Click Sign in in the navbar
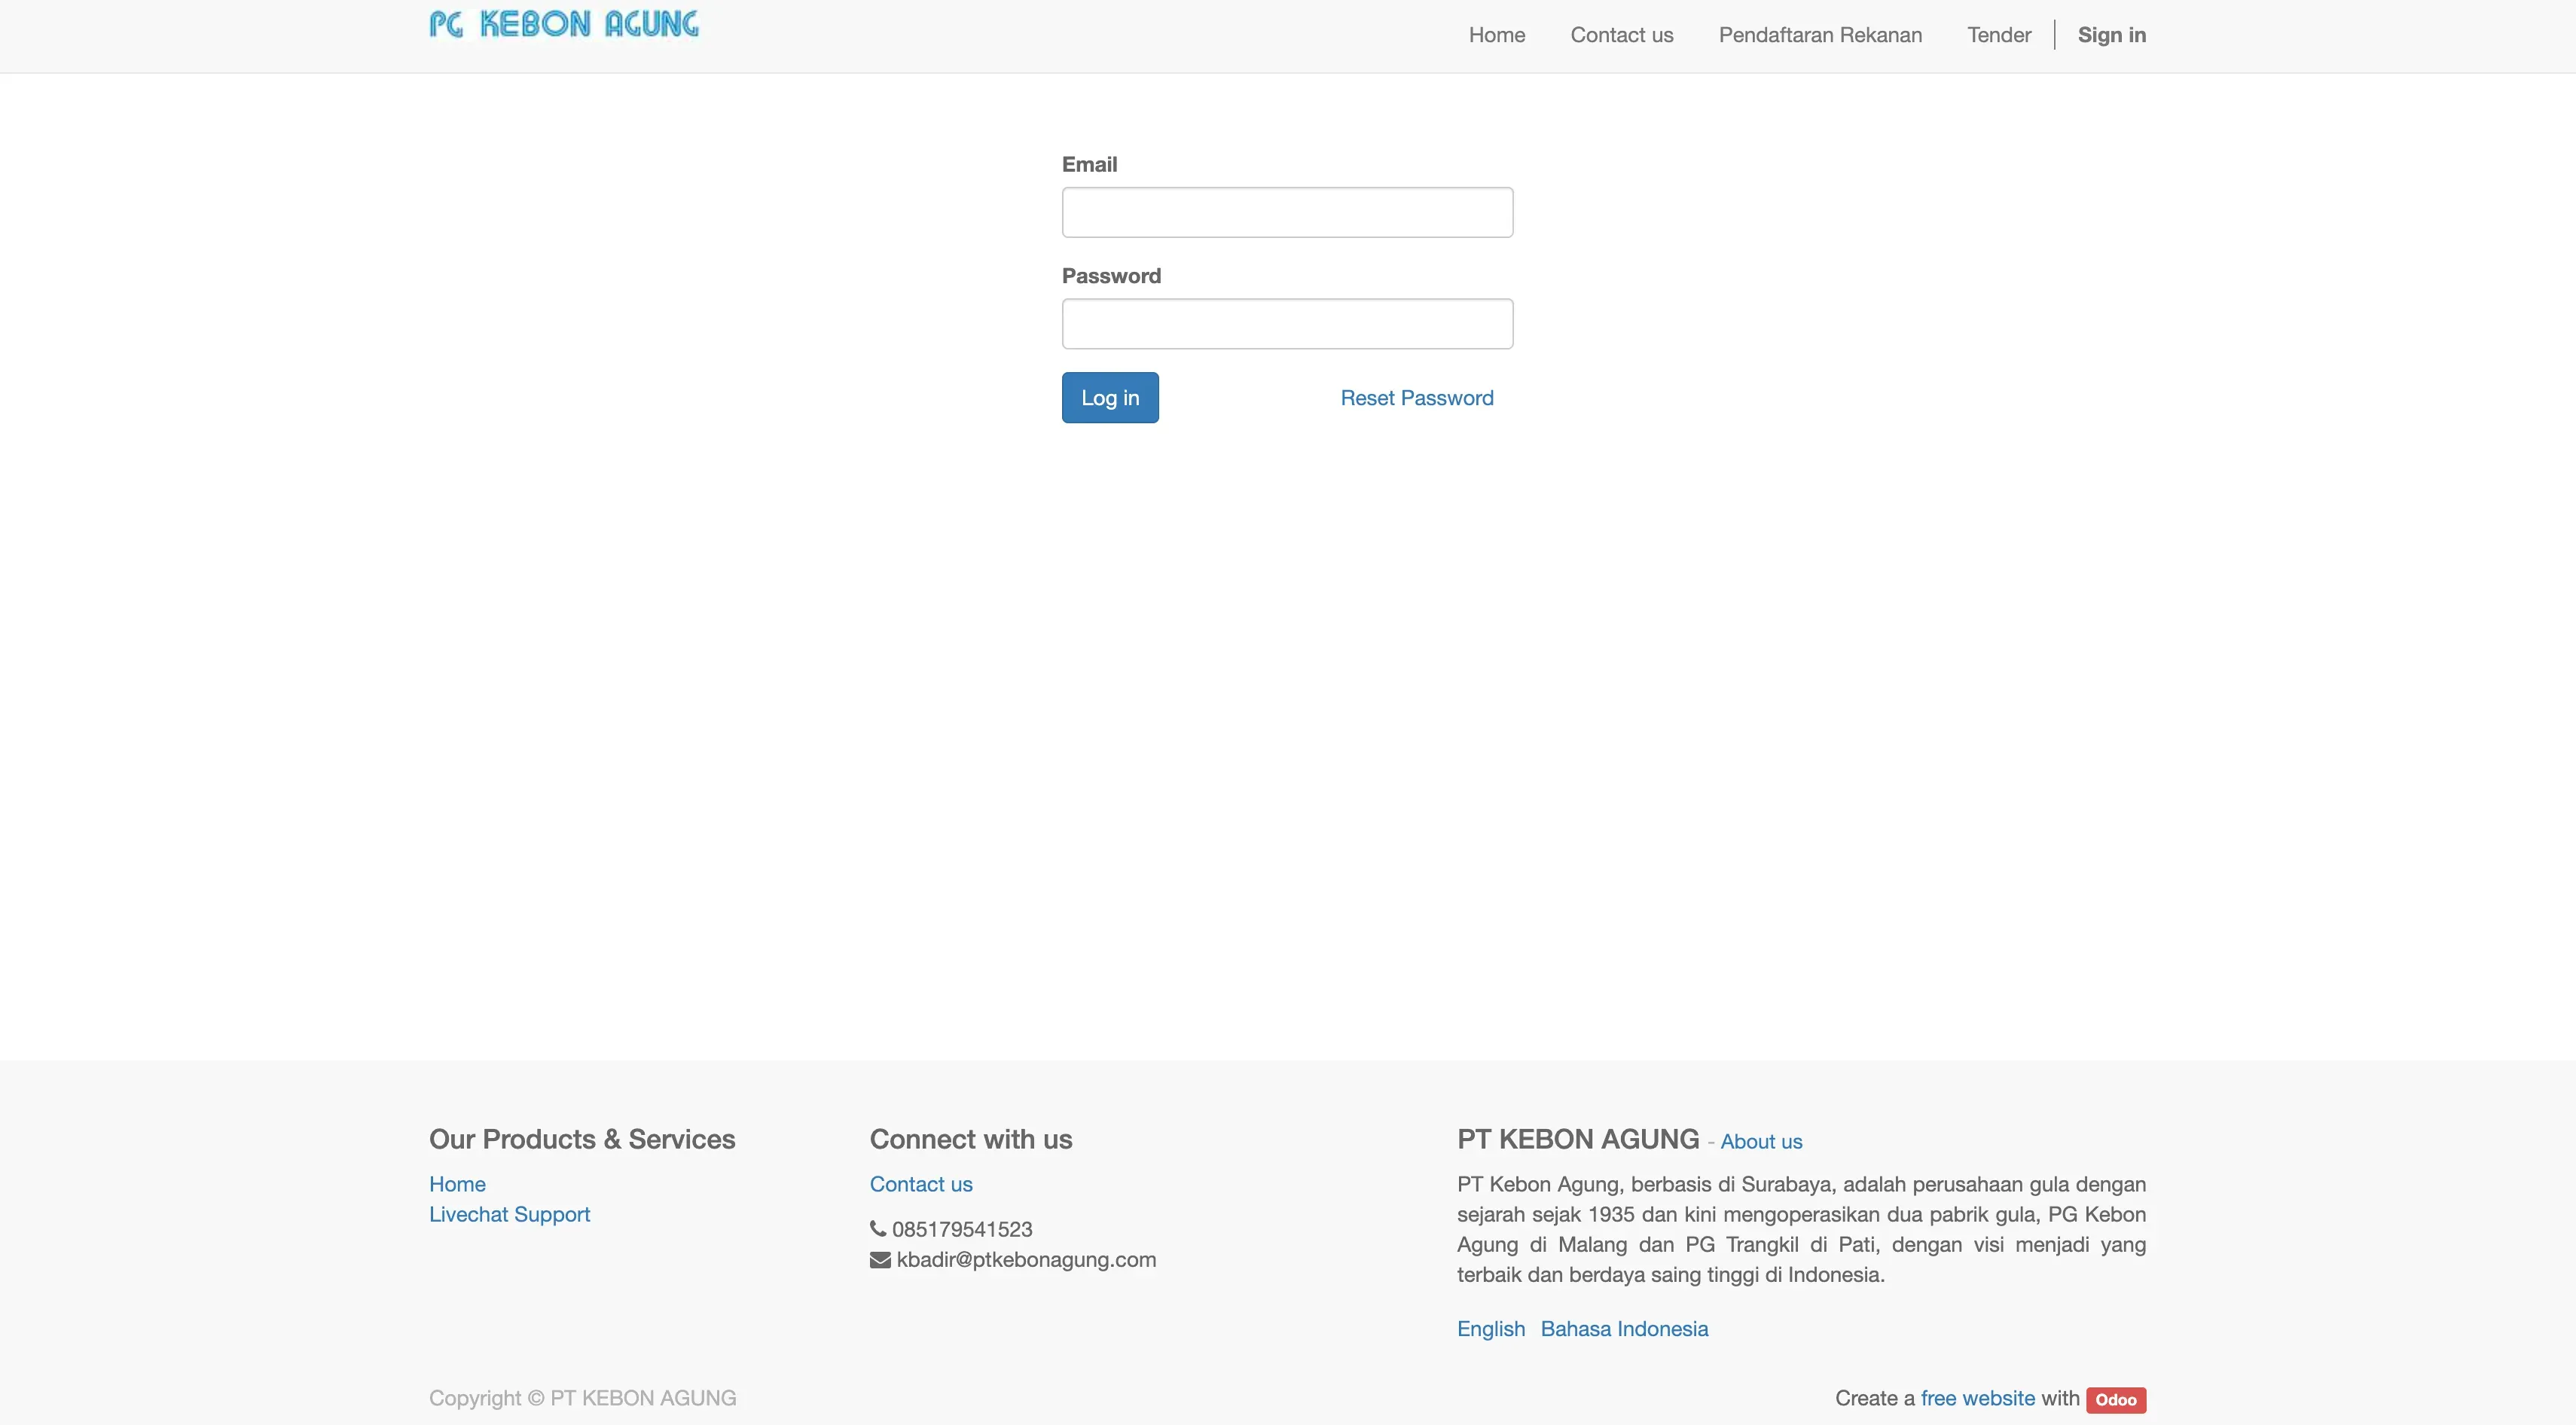 (2112, 35)
